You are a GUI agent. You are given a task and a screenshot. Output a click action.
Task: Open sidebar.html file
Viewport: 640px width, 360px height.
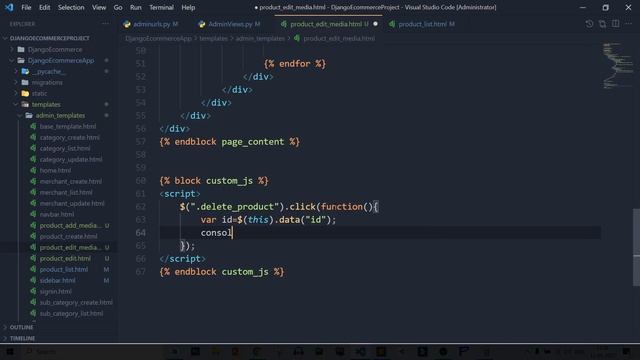click(57, 280)
